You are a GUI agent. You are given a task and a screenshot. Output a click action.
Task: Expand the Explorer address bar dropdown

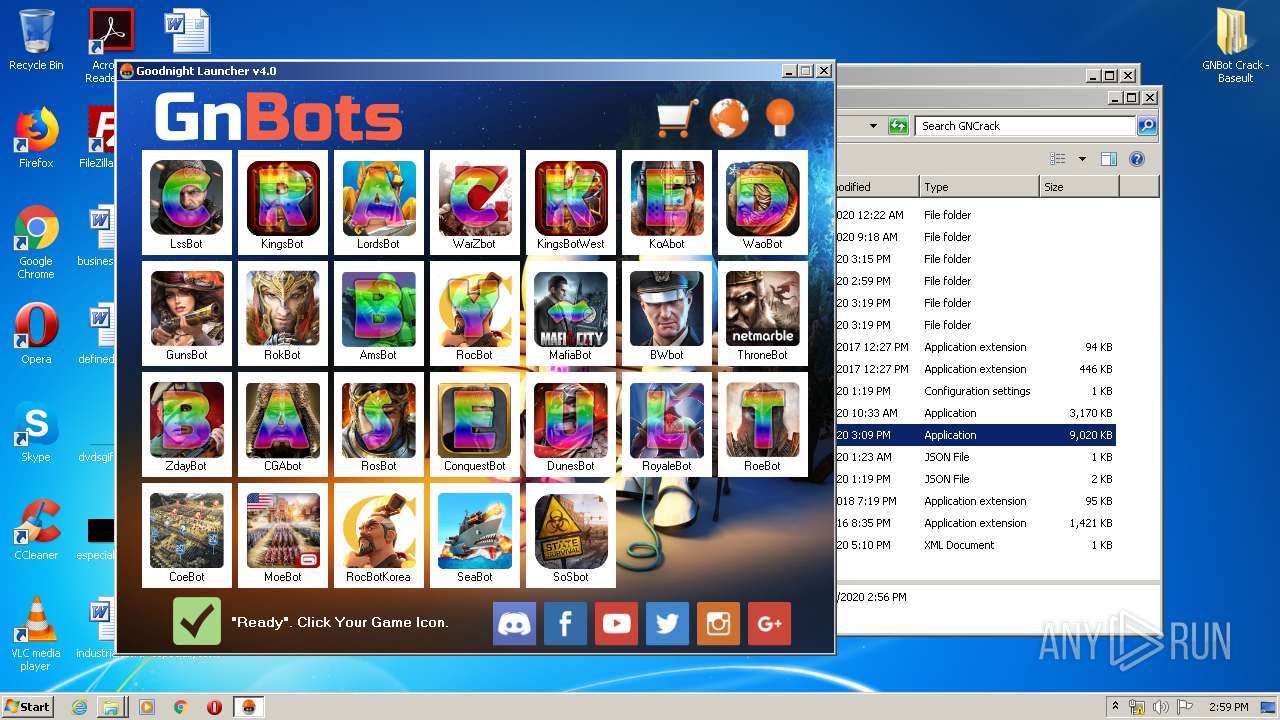(x=873, y=126)
